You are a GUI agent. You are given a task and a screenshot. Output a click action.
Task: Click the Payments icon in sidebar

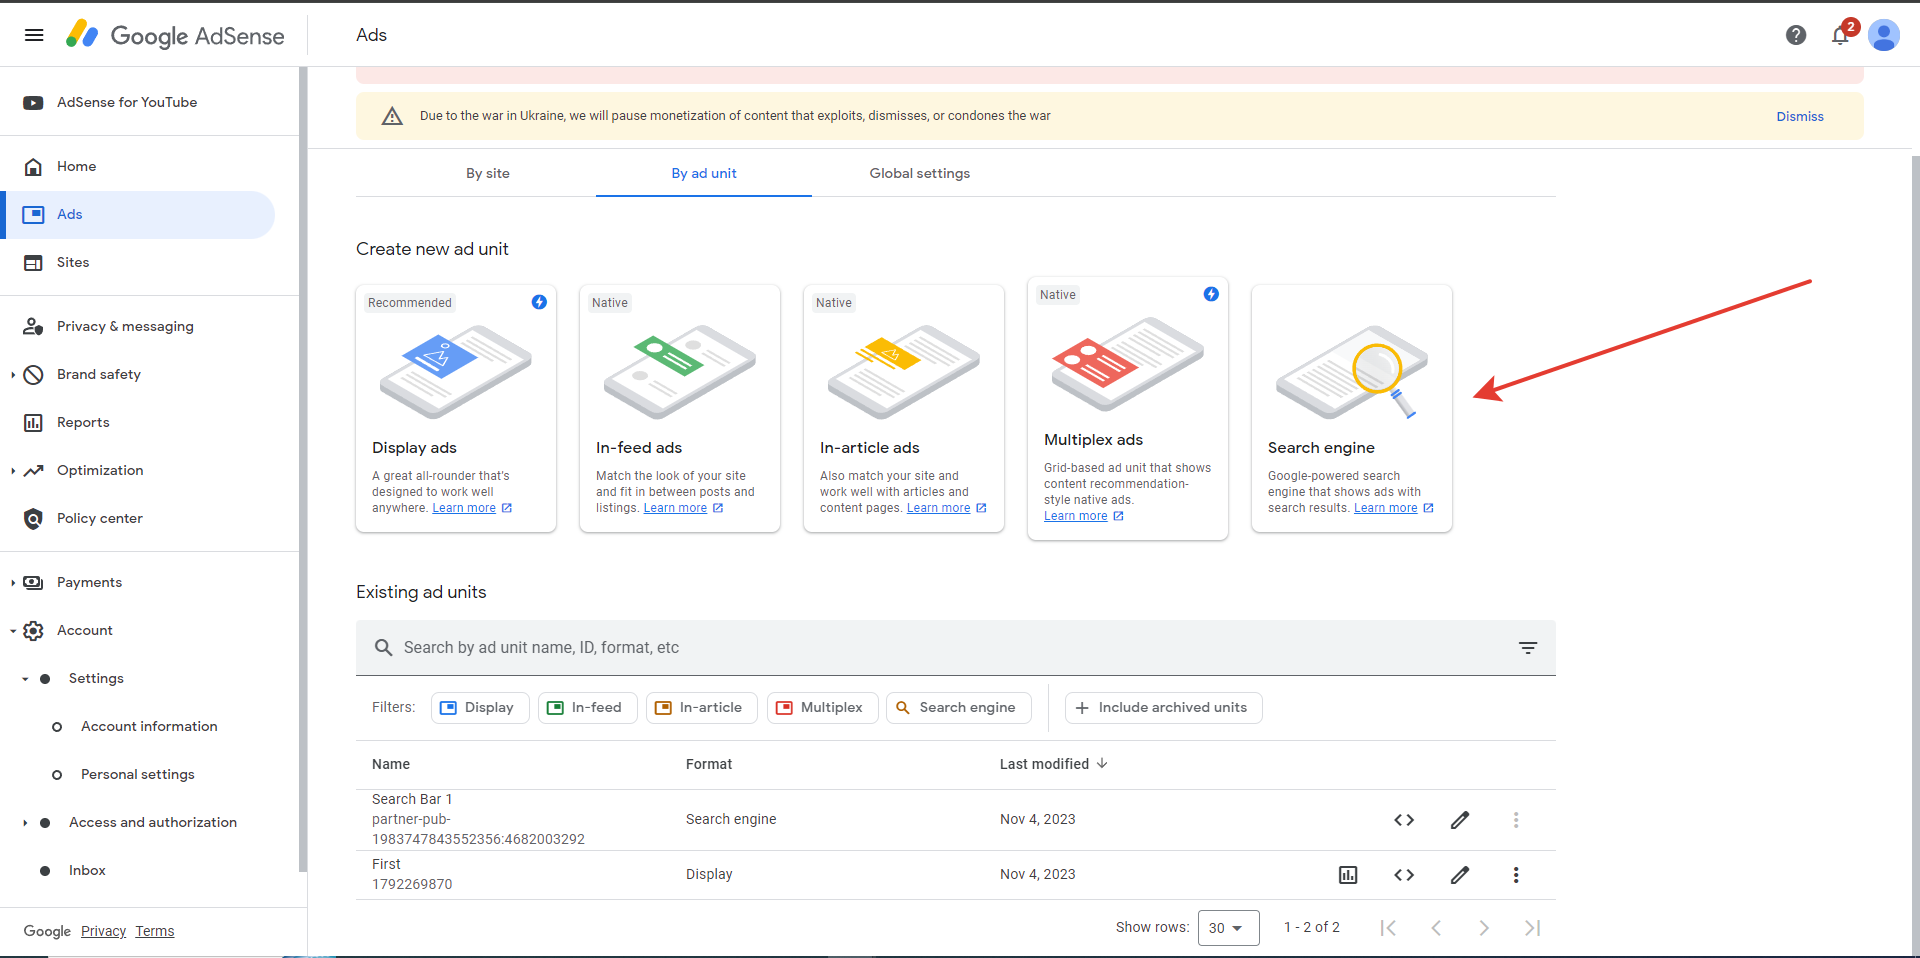(x=33, y=582)
